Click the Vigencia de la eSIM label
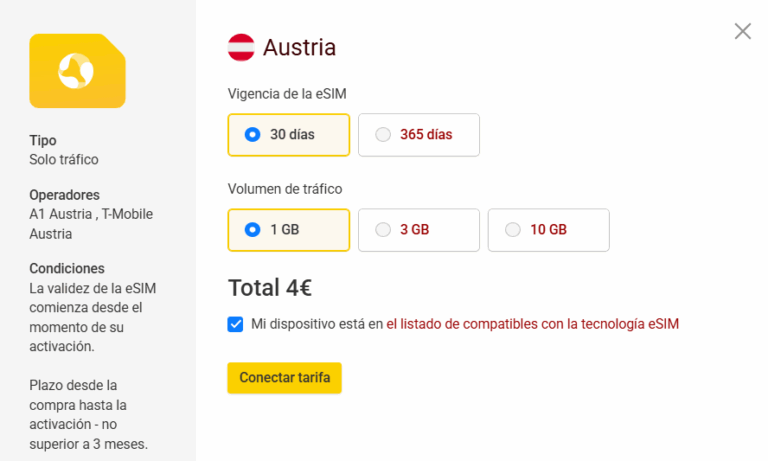The image size is (768, 461). (x=287, y=93)
